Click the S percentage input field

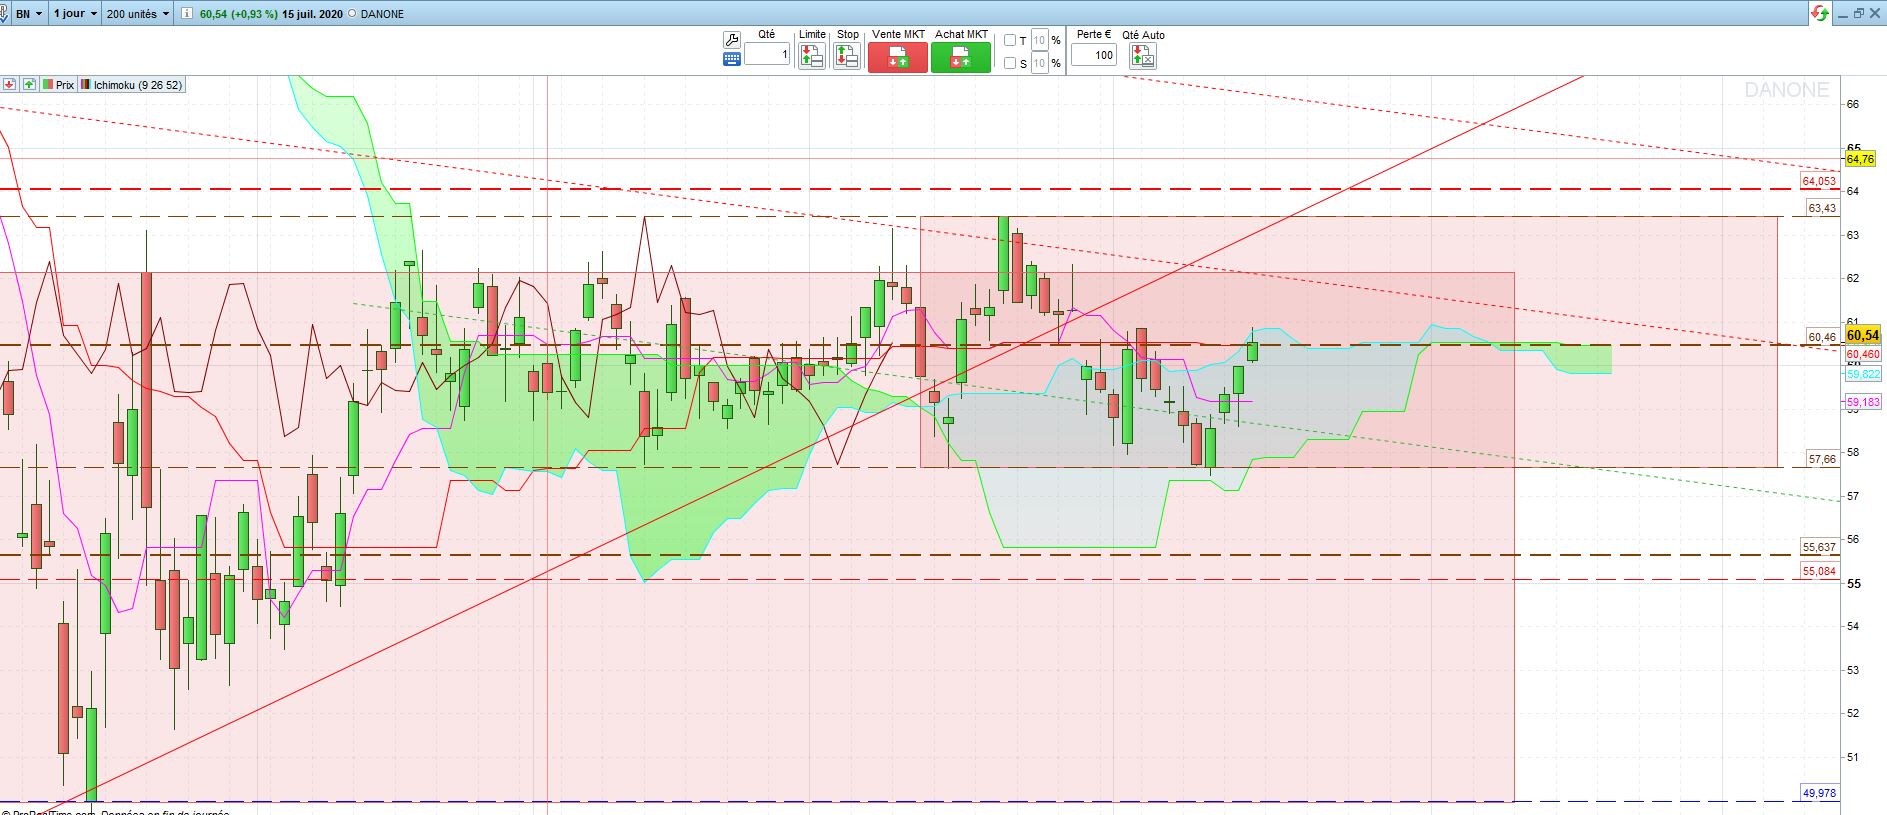coord(1040,63)
